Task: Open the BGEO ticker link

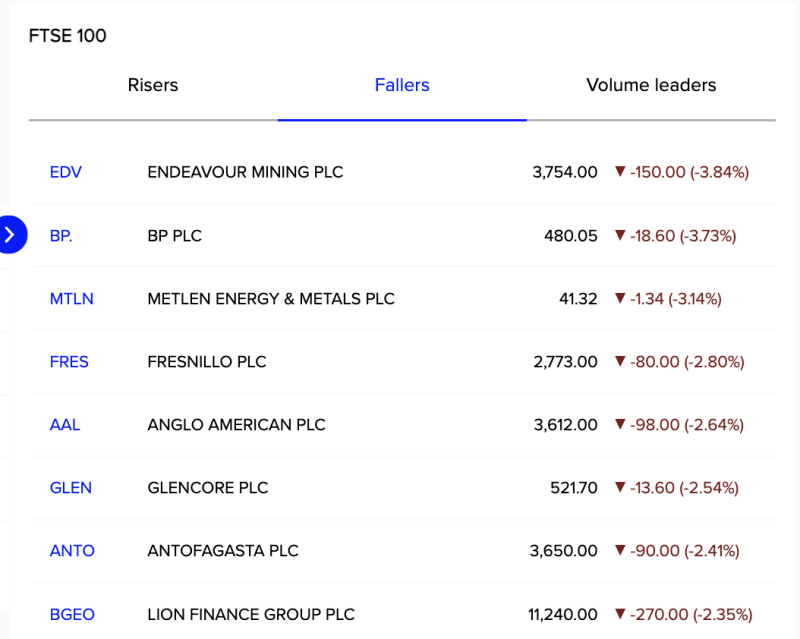Action: coord(72,615)
